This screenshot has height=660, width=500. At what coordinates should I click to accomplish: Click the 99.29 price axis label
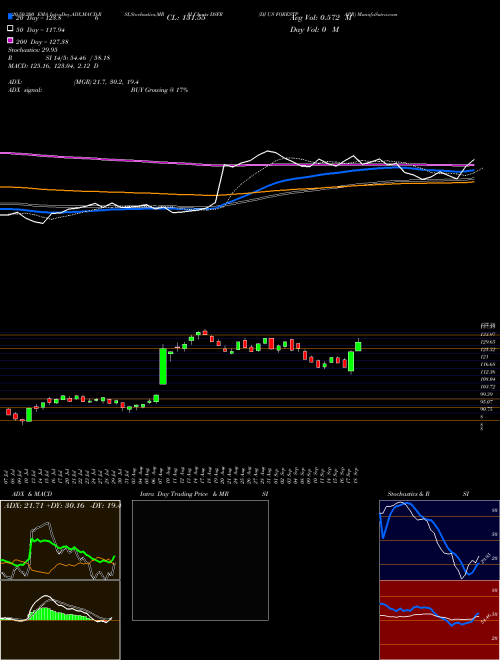coord(488,394)
